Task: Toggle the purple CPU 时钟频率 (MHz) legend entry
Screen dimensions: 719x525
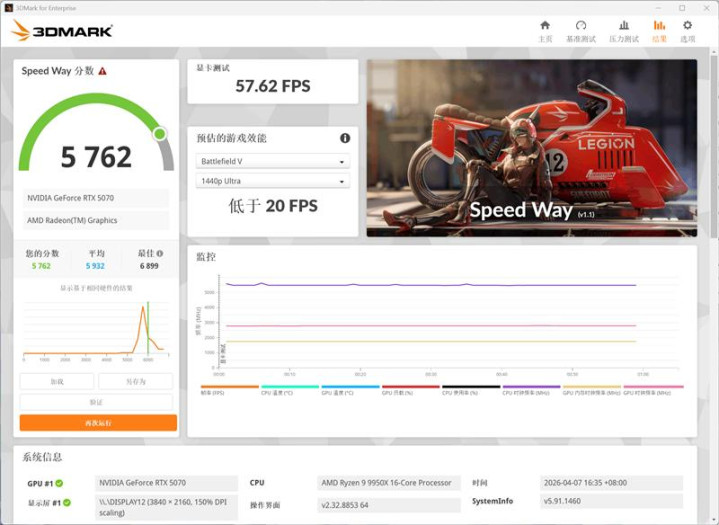Action: coord(531,390)
